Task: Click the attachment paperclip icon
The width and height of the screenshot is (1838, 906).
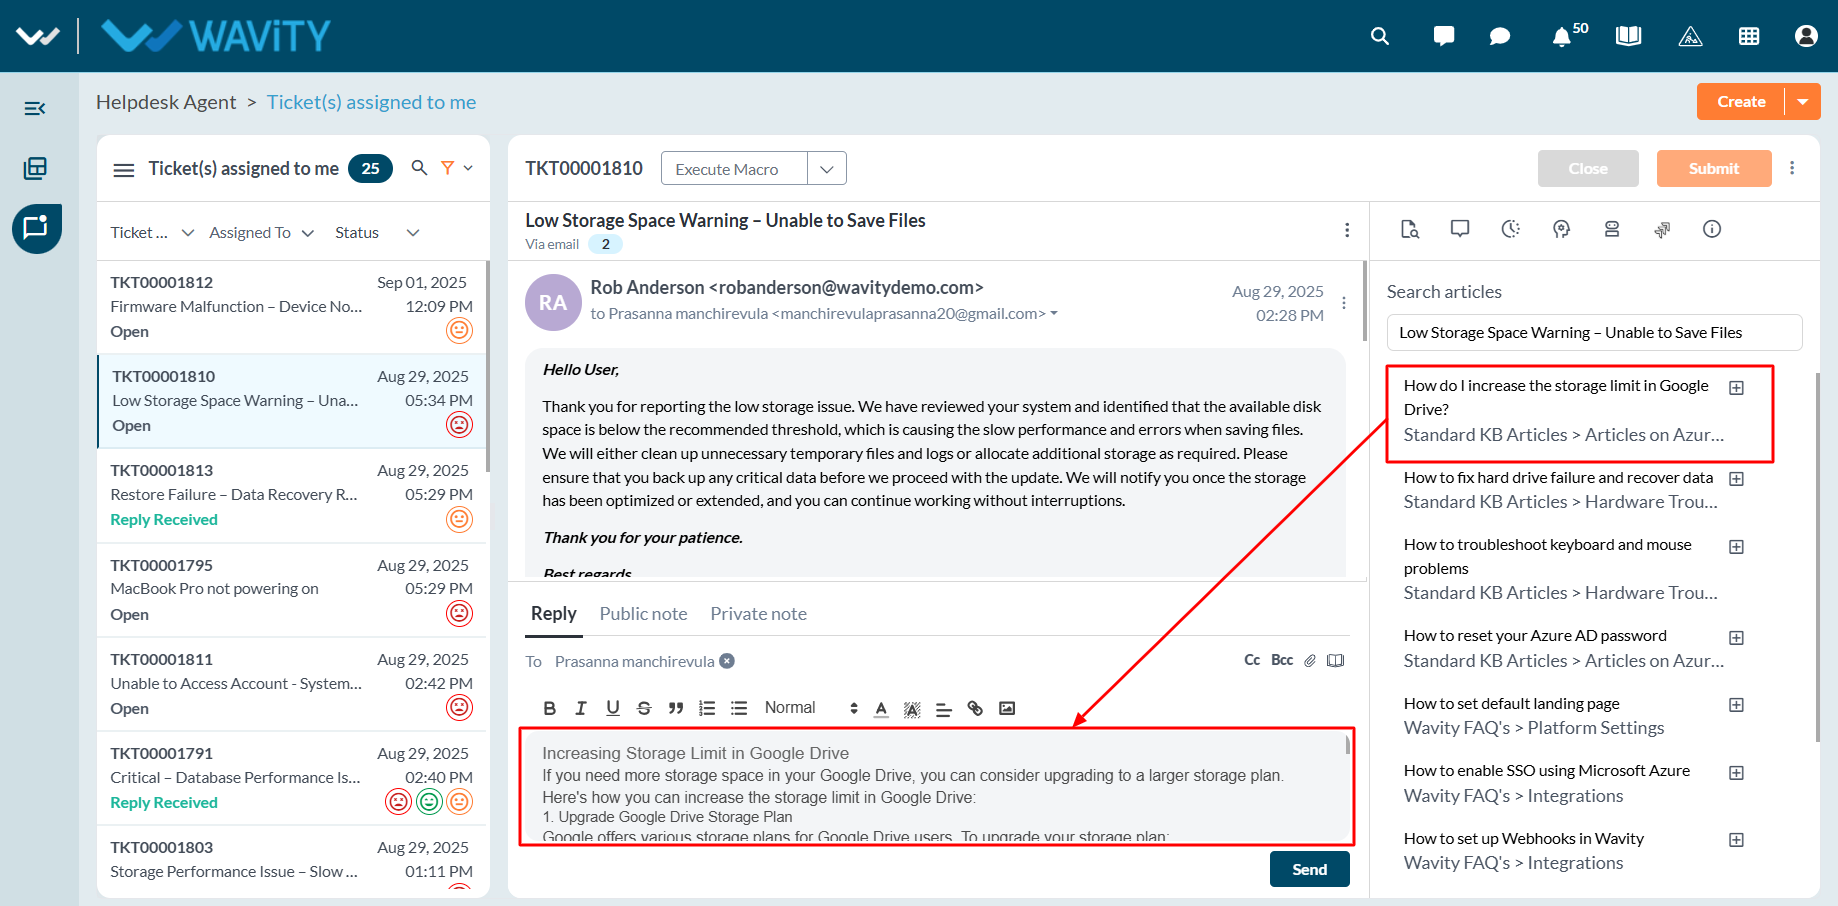Action: coord(1310,660)
